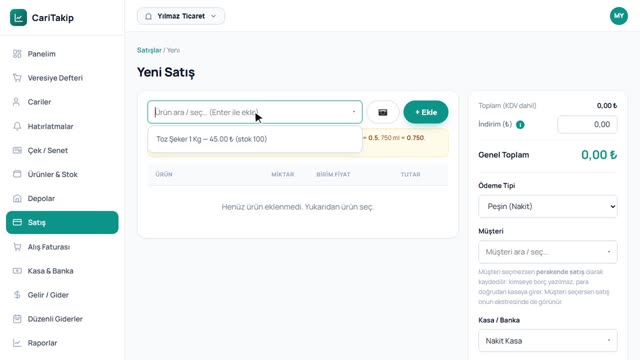Click the İndirim amount input field
Viewport: 640px width, 360px height.
587,124
